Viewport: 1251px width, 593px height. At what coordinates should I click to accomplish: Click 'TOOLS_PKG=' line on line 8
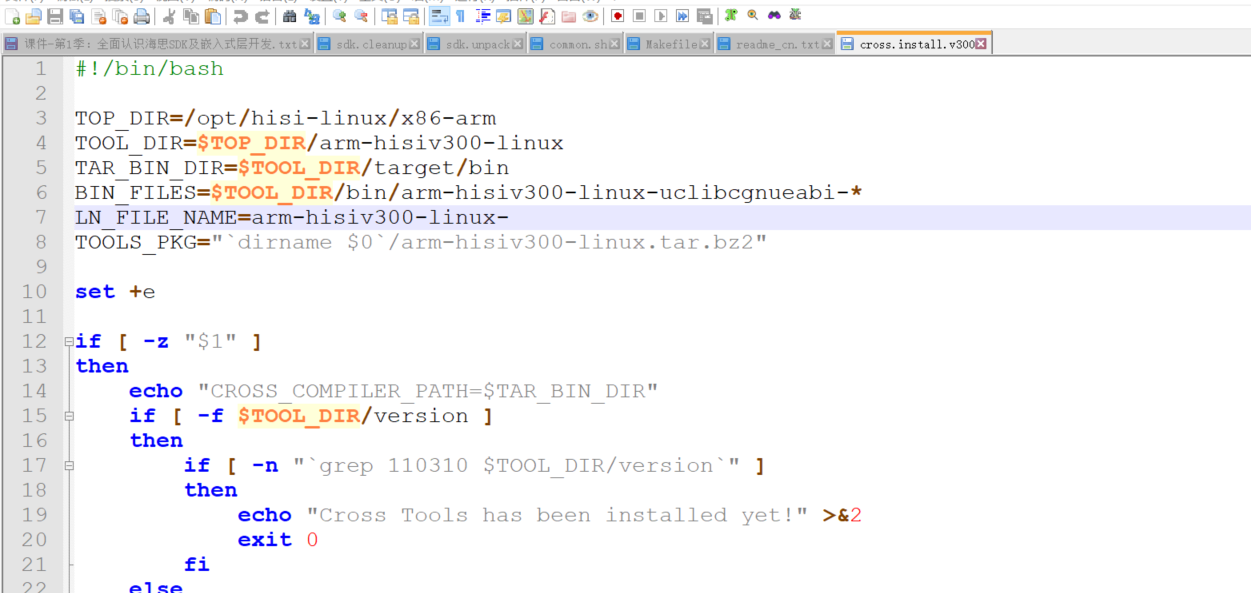coord(421,242)
